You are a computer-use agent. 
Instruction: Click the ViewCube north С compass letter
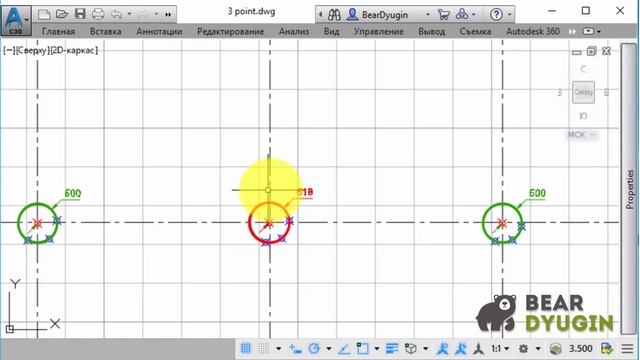(x=583, y=69)
